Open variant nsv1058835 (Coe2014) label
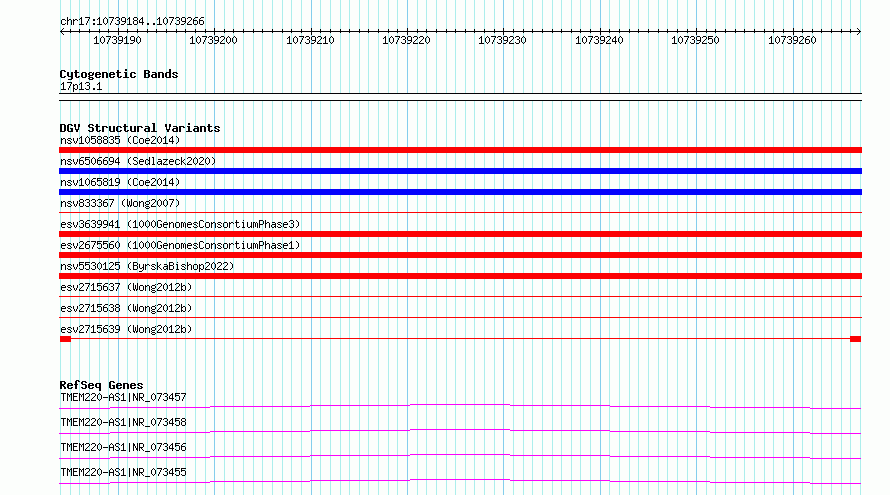Screen dimensions: 890x495 click(x=120, y=140)
